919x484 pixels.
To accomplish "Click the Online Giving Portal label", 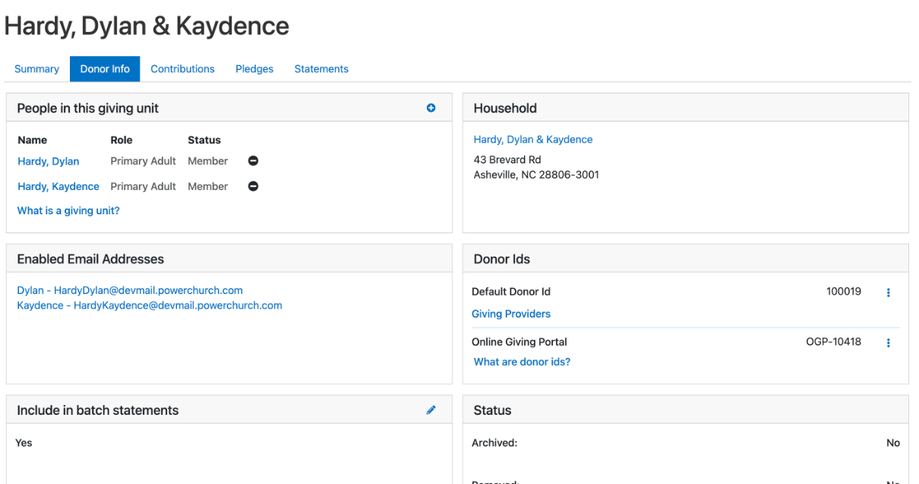I will click(519, 342).
